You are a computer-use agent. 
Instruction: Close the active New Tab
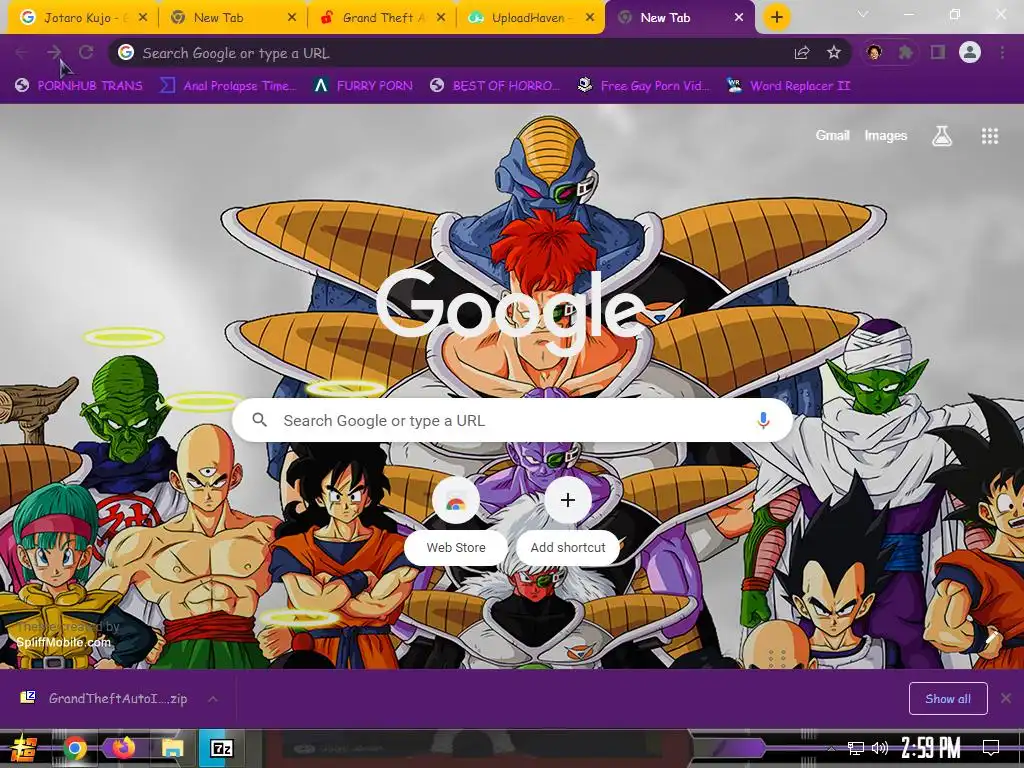click(x=739, y=18)
